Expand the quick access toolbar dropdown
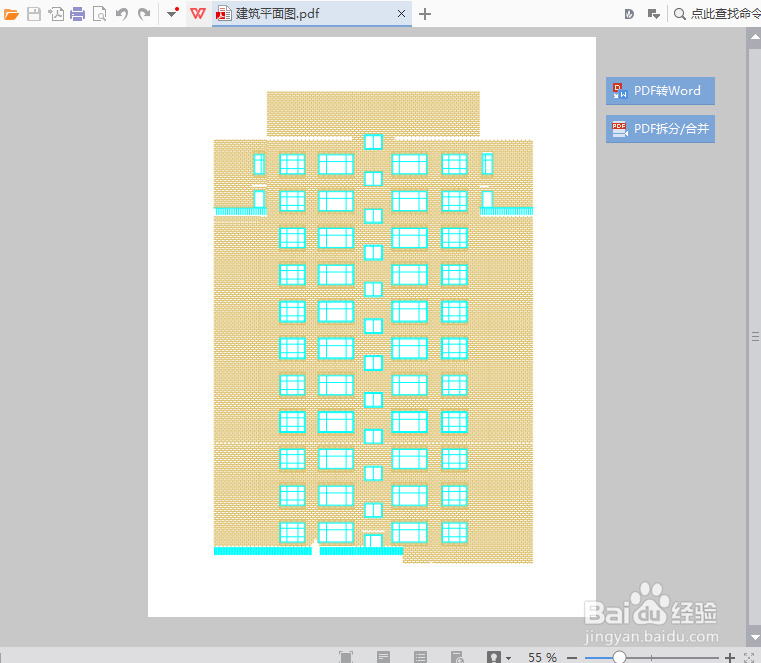The width and height of the screenshot is (761, 663). pos(172,13)
